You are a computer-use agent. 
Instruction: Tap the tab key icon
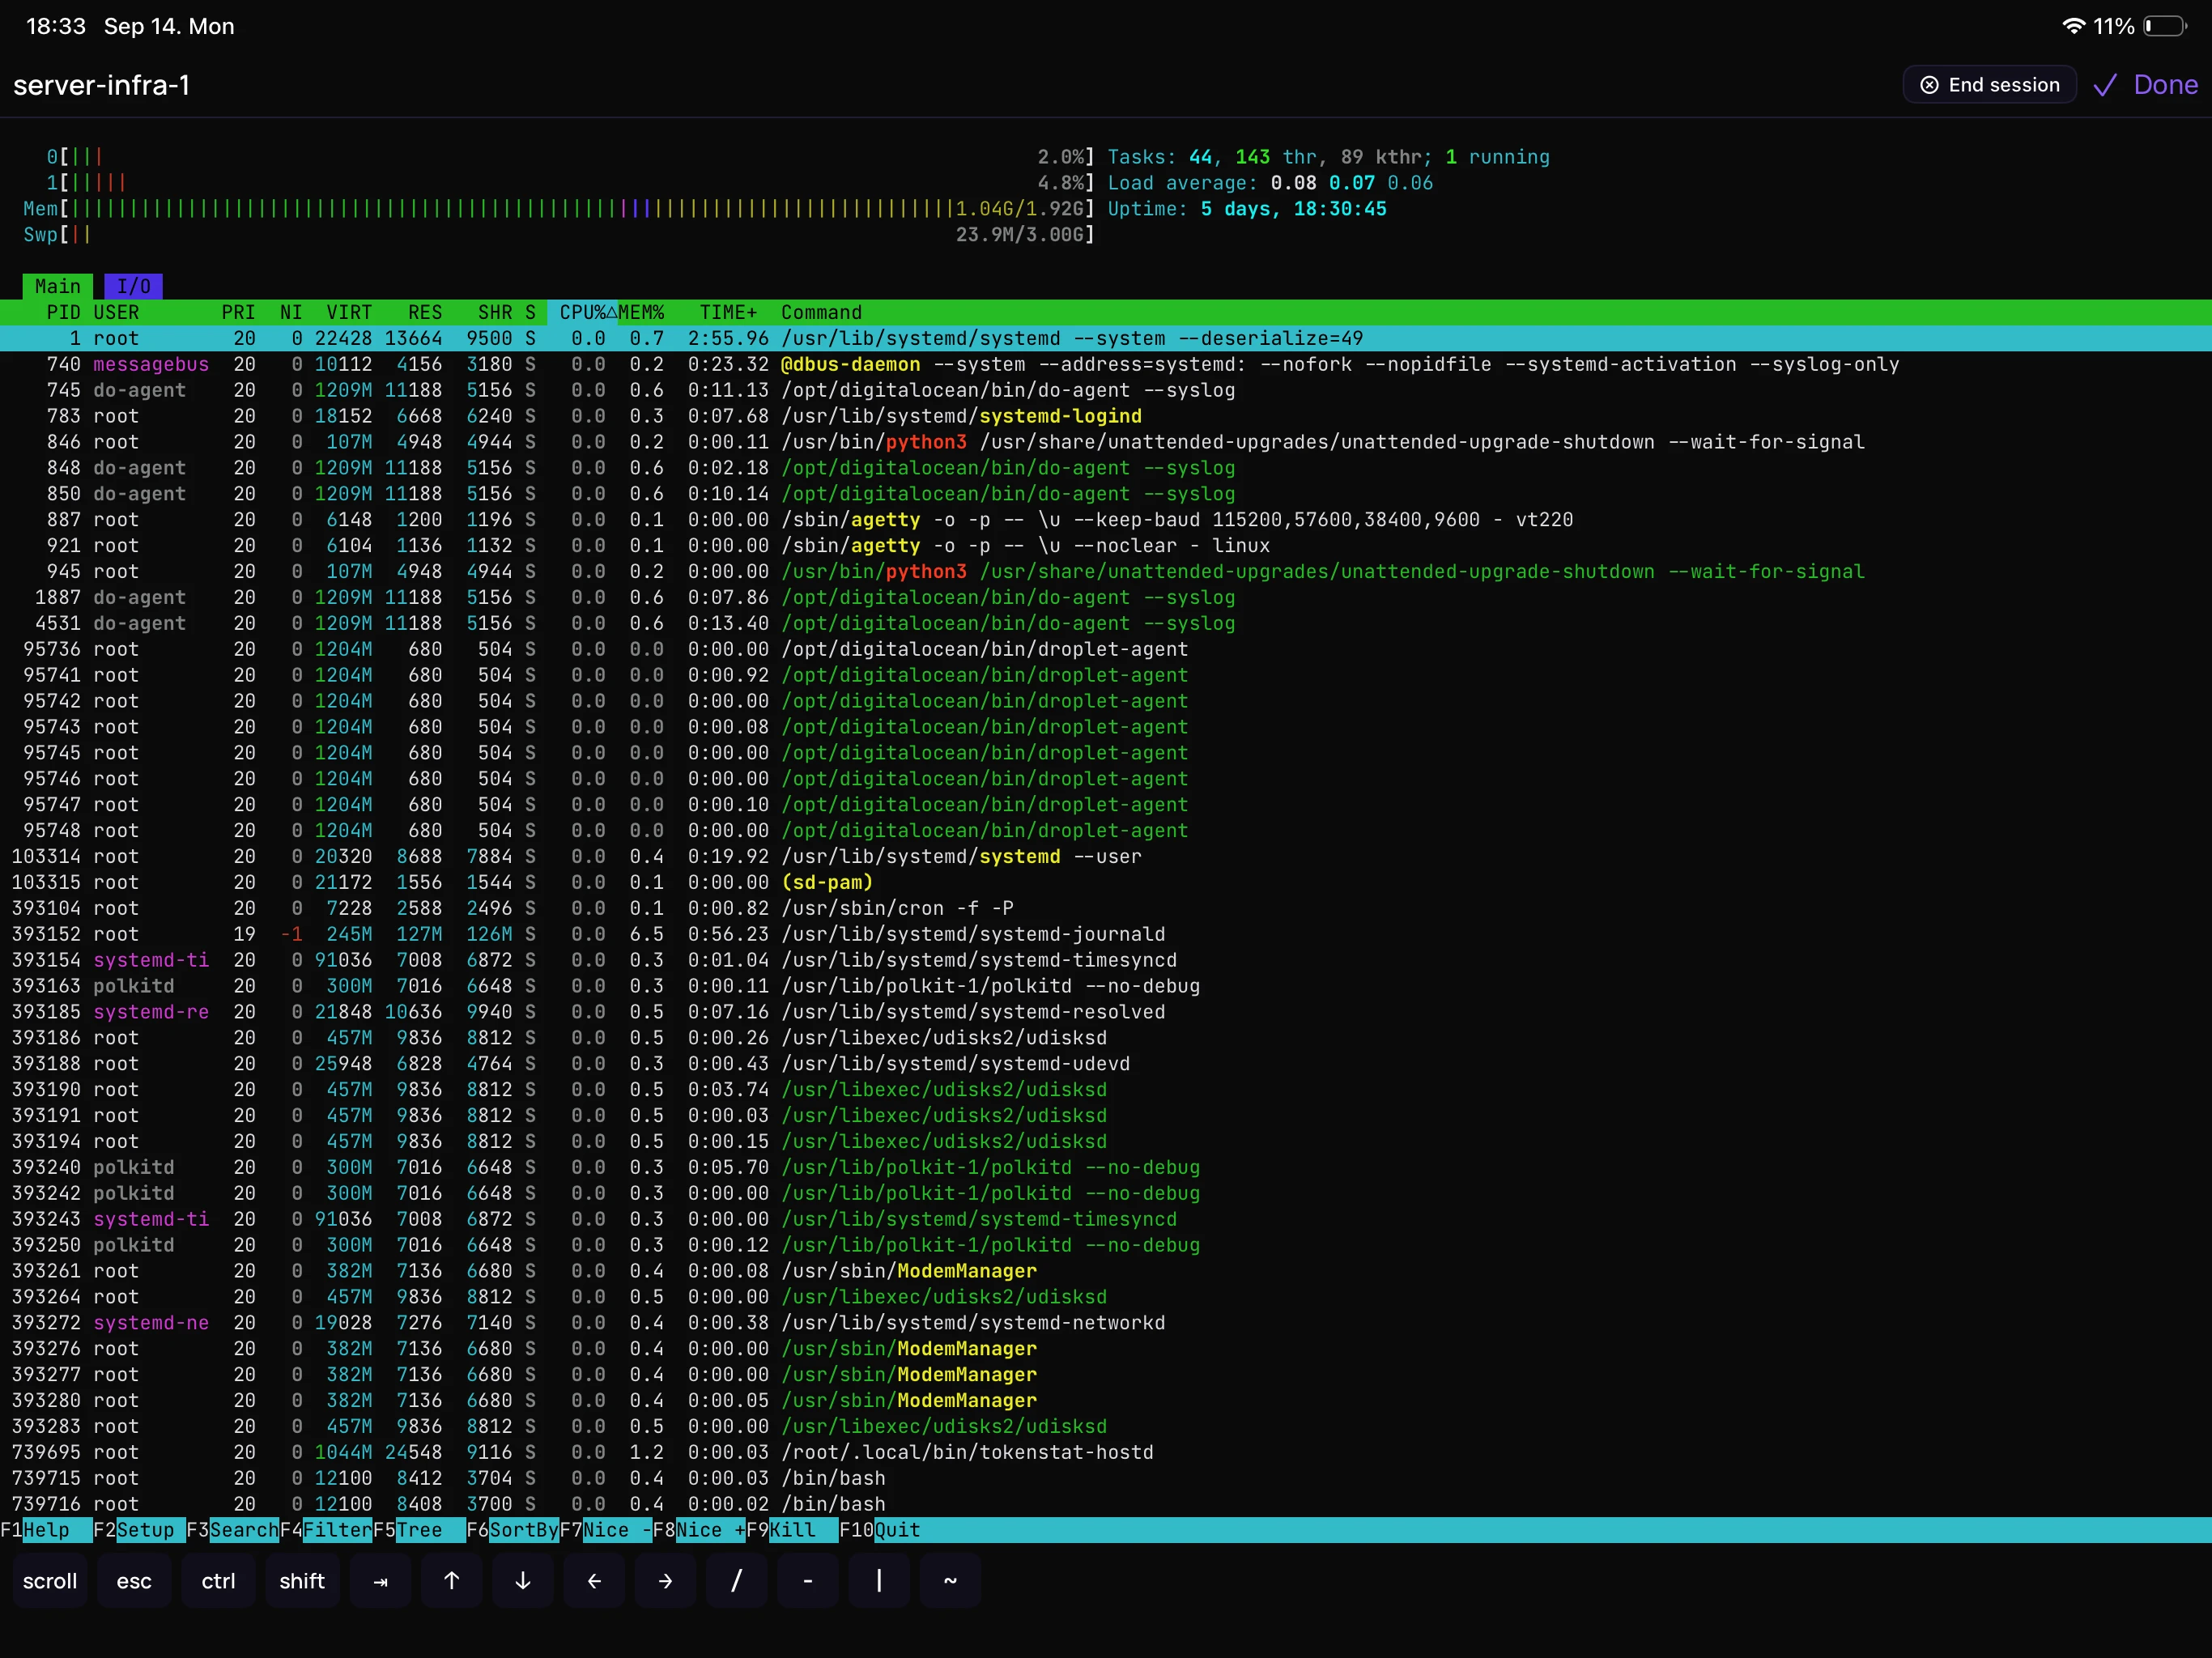380,1581
